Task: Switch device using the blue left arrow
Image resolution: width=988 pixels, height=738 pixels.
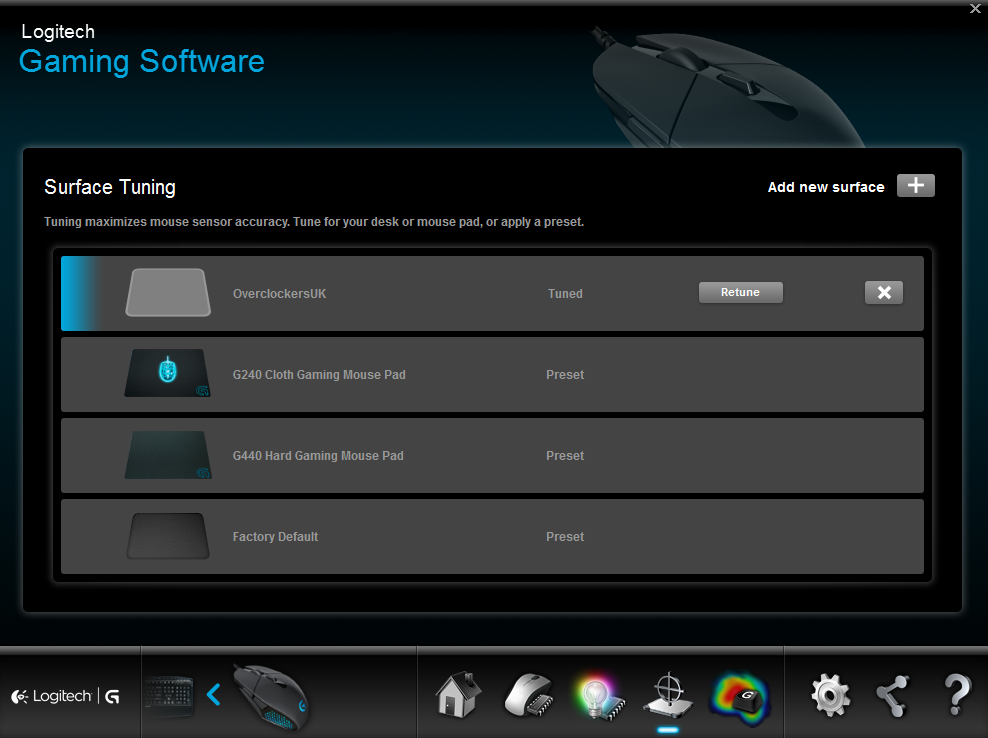Action: (x=213, y=694)
